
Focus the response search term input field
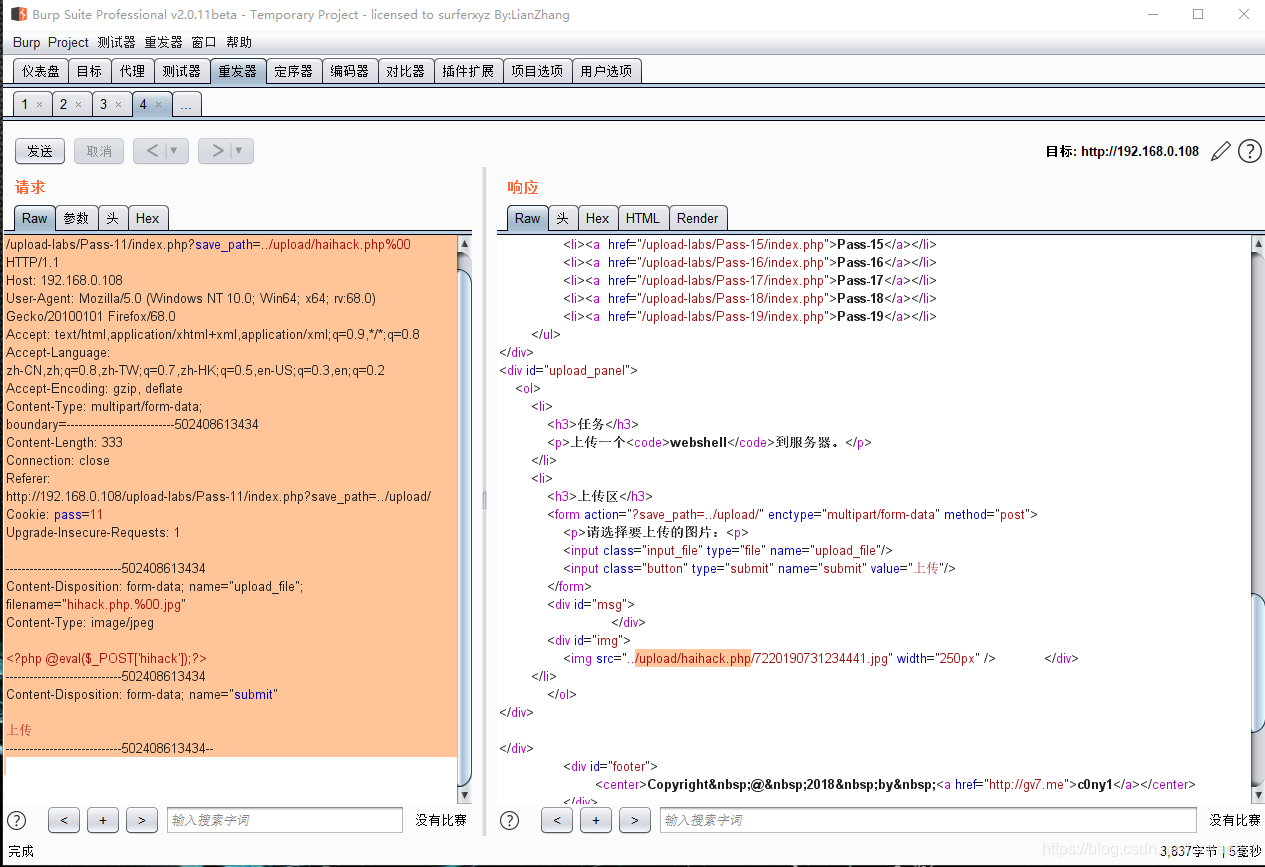[928, 820]
